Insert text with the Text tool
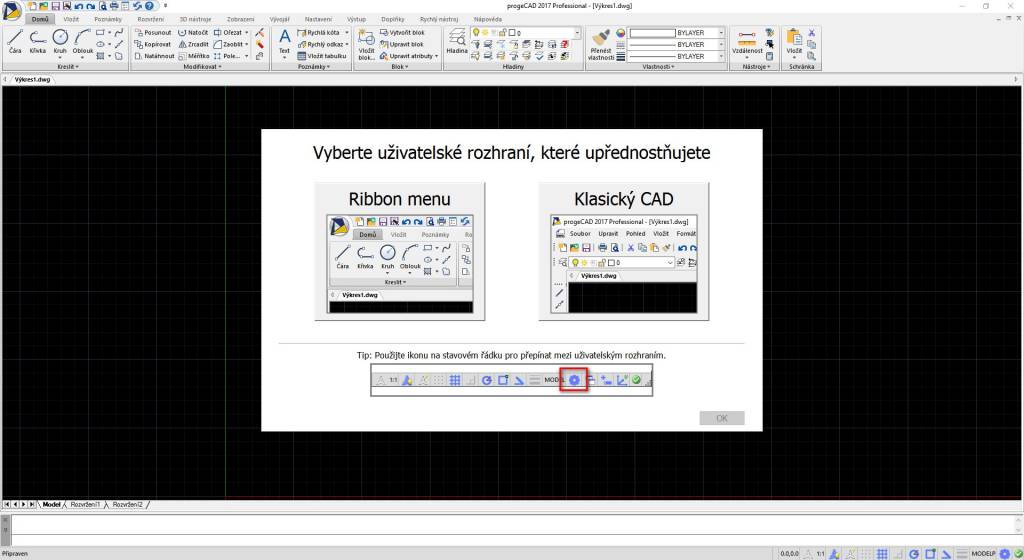Screen dimensions: 1024x560 pyautogui.click(x=284, y=42)
